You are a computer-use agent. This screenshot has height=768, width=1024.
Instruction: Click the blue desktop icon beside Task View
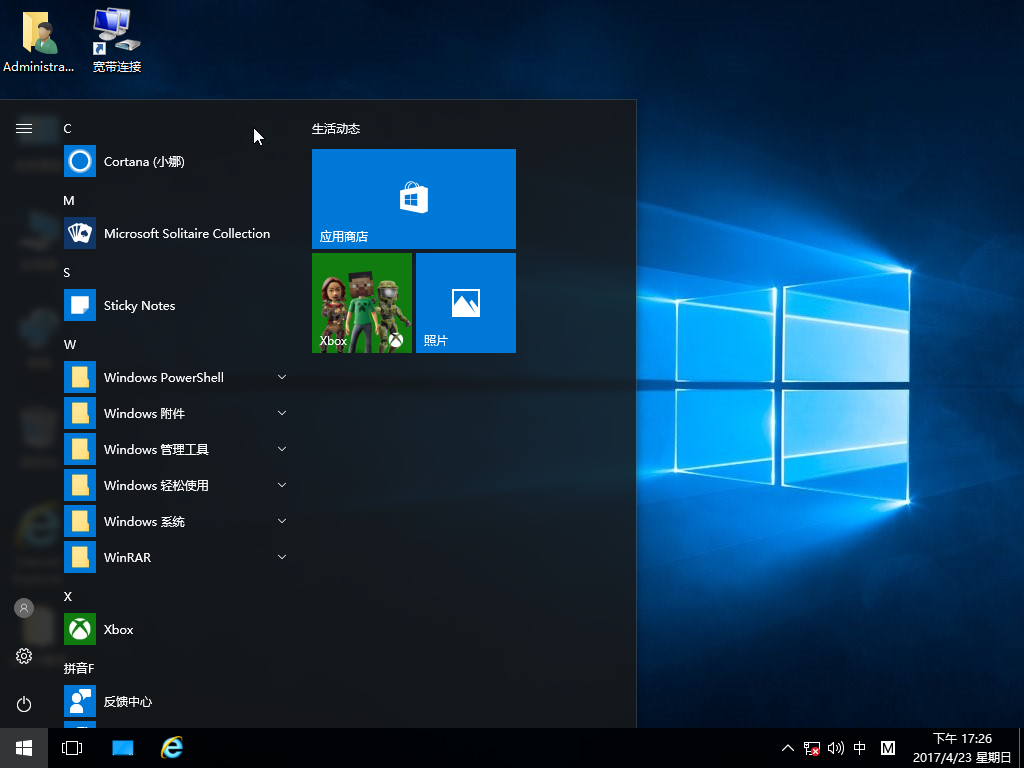(x=122, y=748)
